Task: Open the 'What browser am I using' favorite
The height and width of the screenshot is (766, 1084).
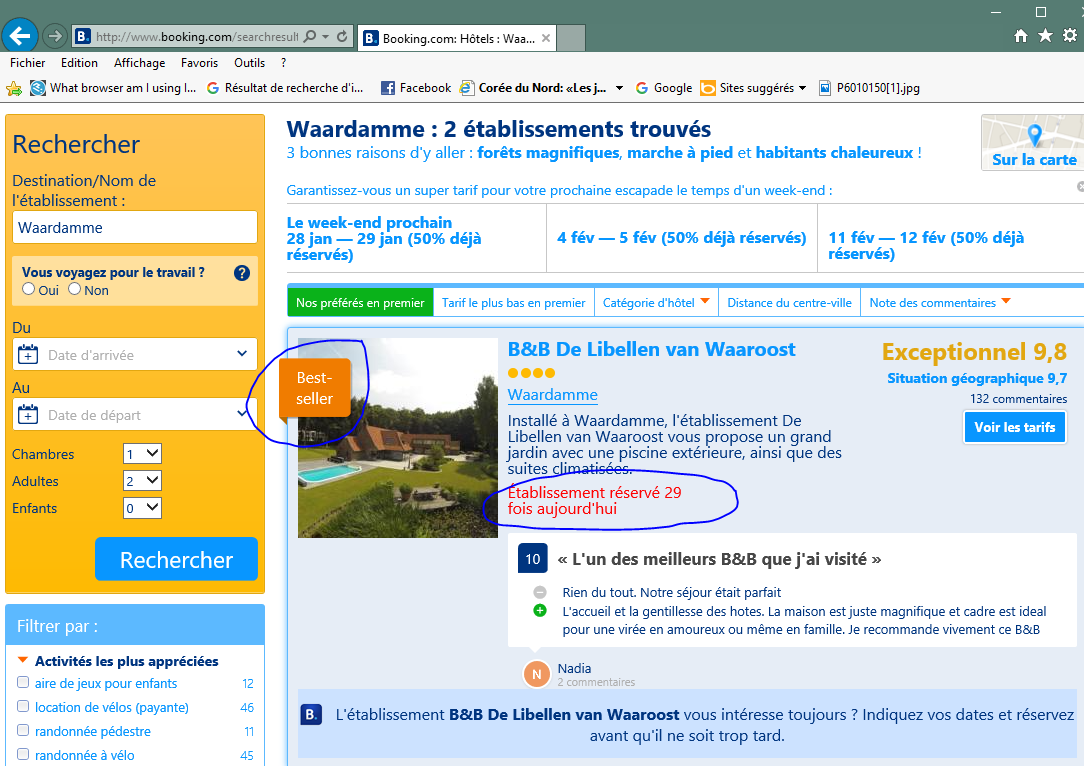Action: [x=114, y=88]
